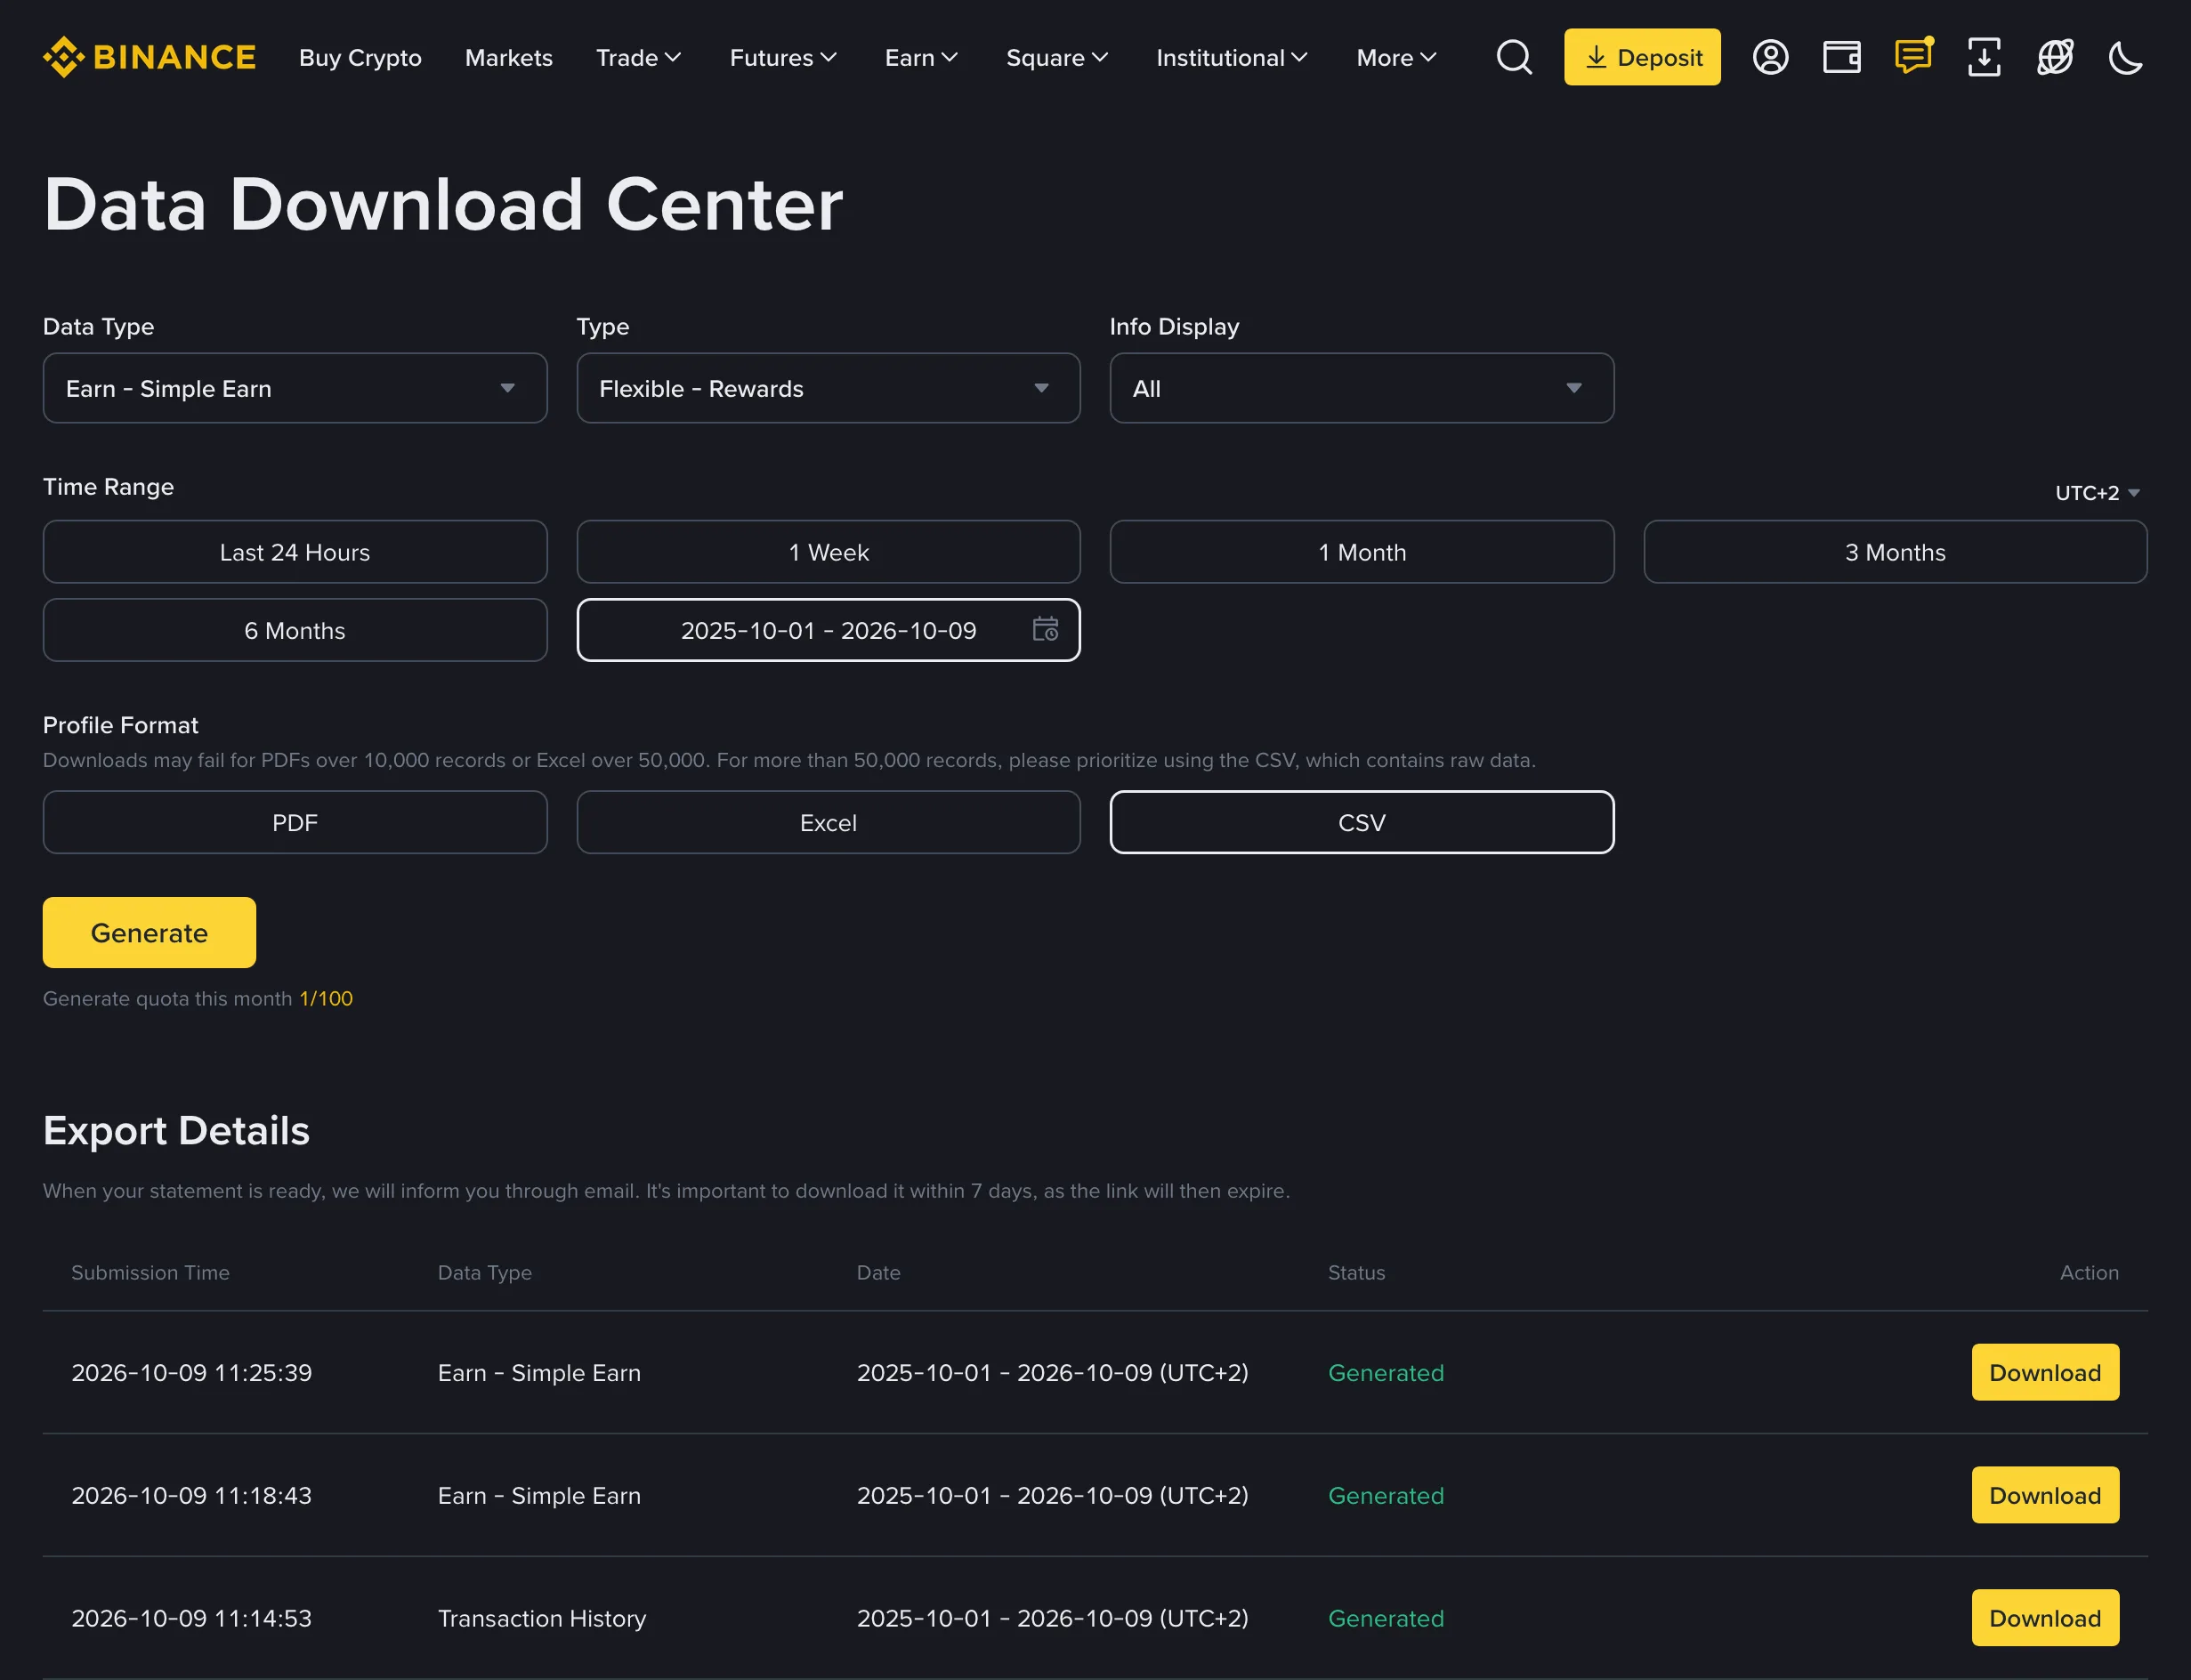
Task: Open the Data Type dropdown
Action: click(x=295, y=388)
